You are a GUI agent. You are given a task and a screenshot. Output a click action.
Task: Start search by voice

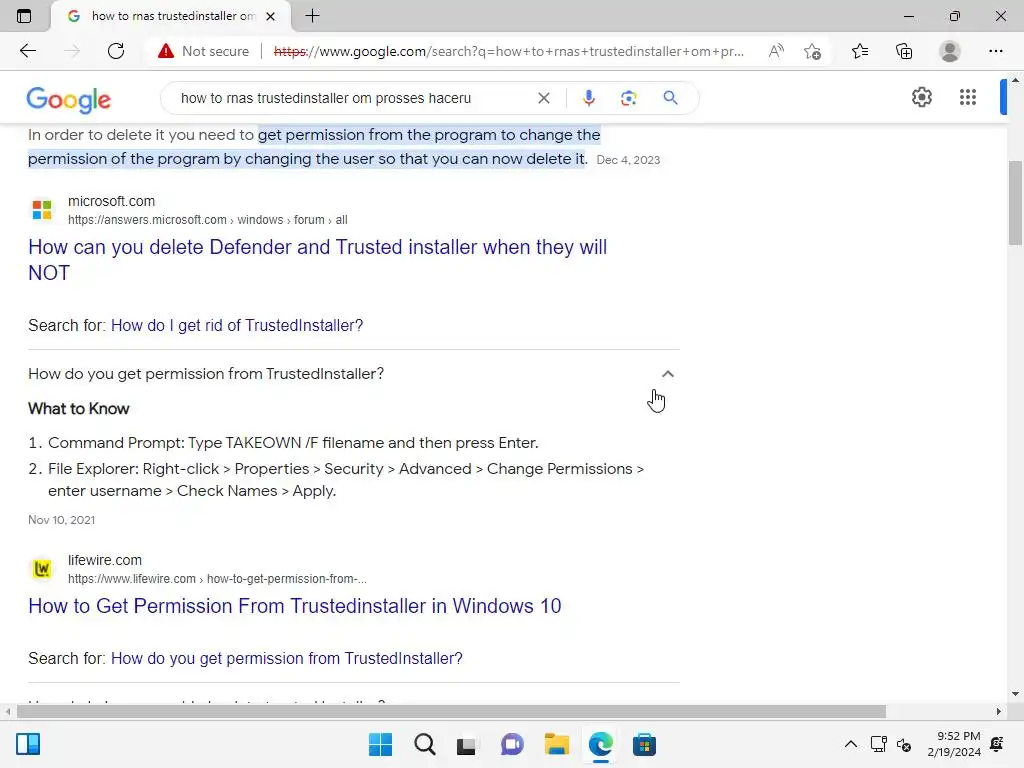pyautogui.click(x=588, y=98)
